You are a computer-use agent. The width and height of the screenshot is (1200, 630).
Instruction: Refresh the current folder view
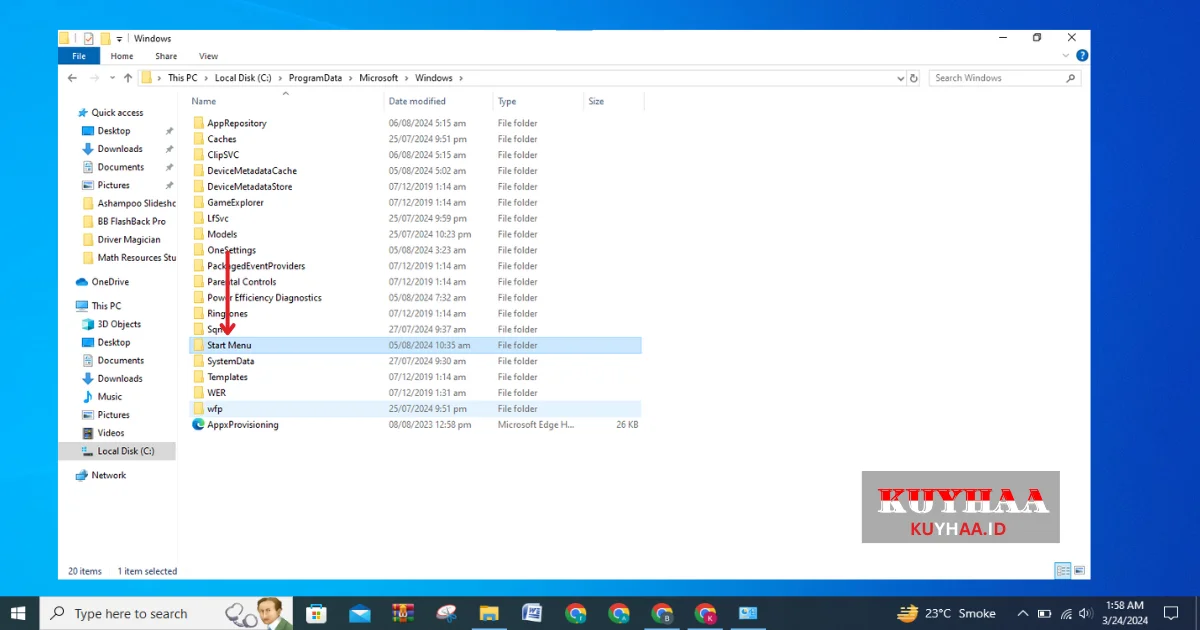point(913,78)
